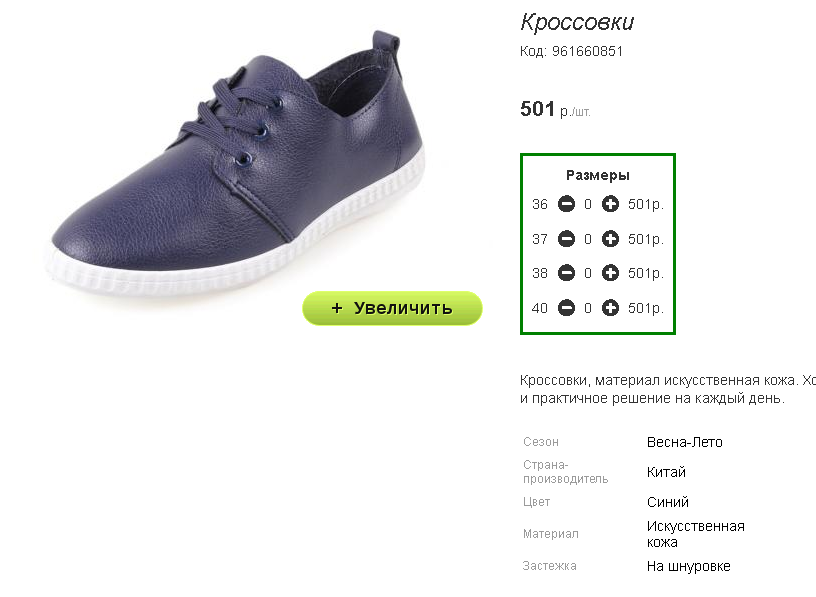Click the Кроссовки product title

click(577, 22)
